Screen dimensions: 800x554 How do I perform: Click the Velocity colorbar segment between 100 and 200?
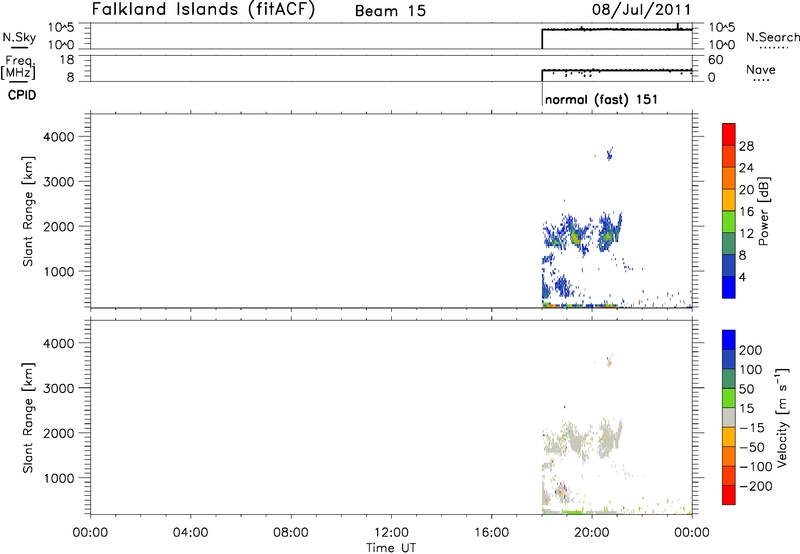point(729,359)
